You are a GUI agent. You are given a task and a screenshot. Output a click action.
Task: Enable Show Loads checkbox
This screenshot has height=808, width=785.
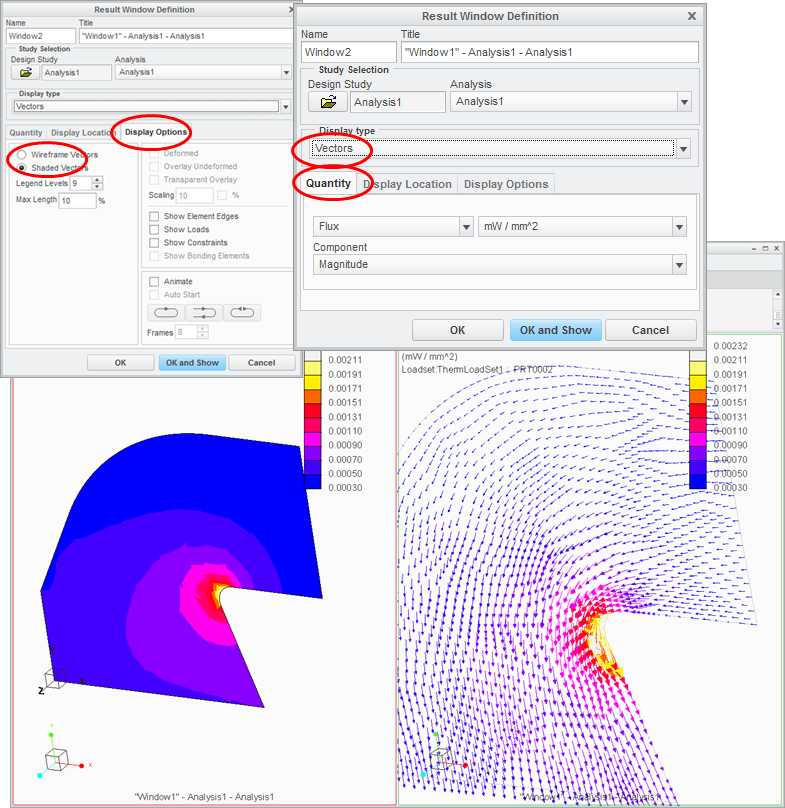pyautogui.click(x=154, y=229)
